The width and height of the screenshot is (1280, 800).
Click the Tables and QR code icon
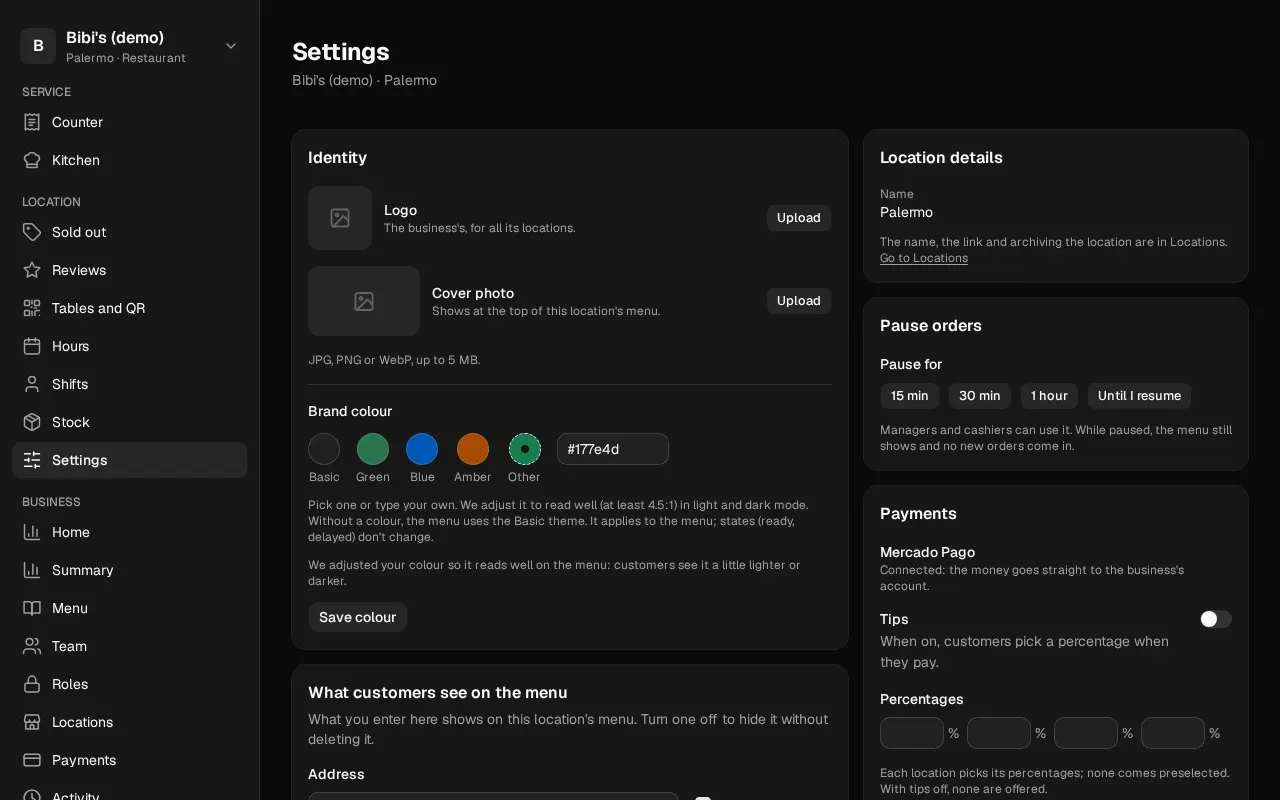[x=32, y=308]
